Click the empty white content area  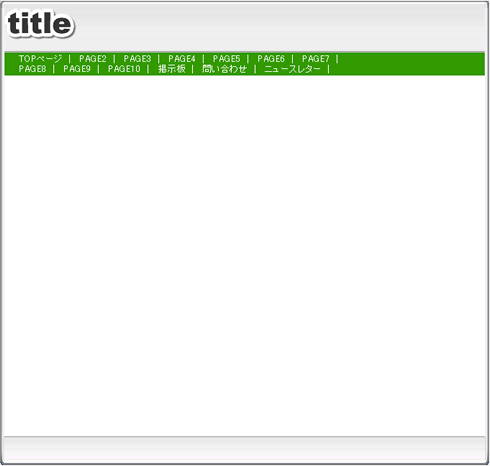point(245,255)
